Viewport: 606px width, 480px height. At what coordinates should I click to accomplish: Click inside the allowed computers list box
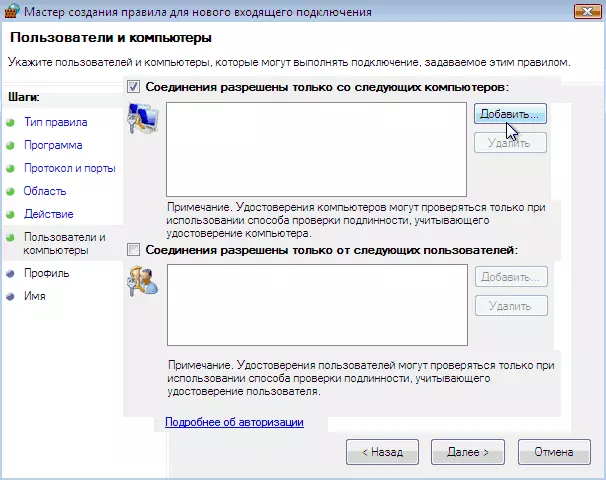pyautogui.click(x=317, y=150)
